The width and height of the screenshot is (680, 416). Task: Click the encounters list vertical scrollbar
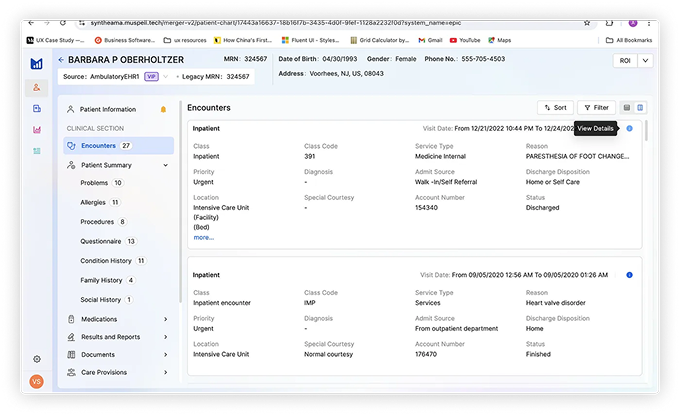pyautogui.click(x=646, y=131)
